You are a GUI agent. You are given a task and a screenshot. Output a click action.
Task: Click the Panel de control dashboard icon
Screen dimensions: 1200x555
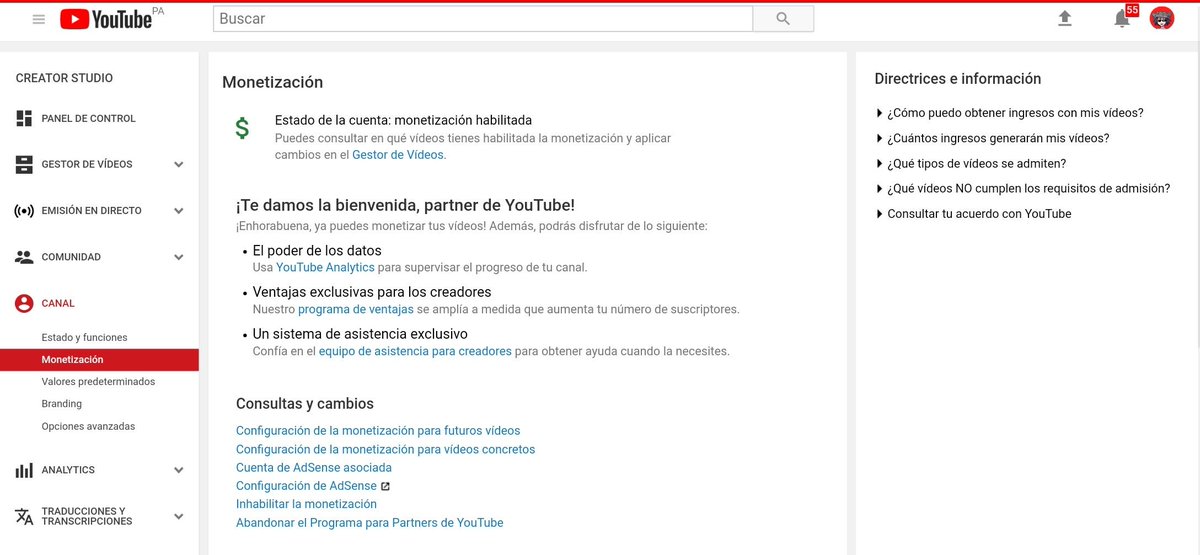pos(24,119)
